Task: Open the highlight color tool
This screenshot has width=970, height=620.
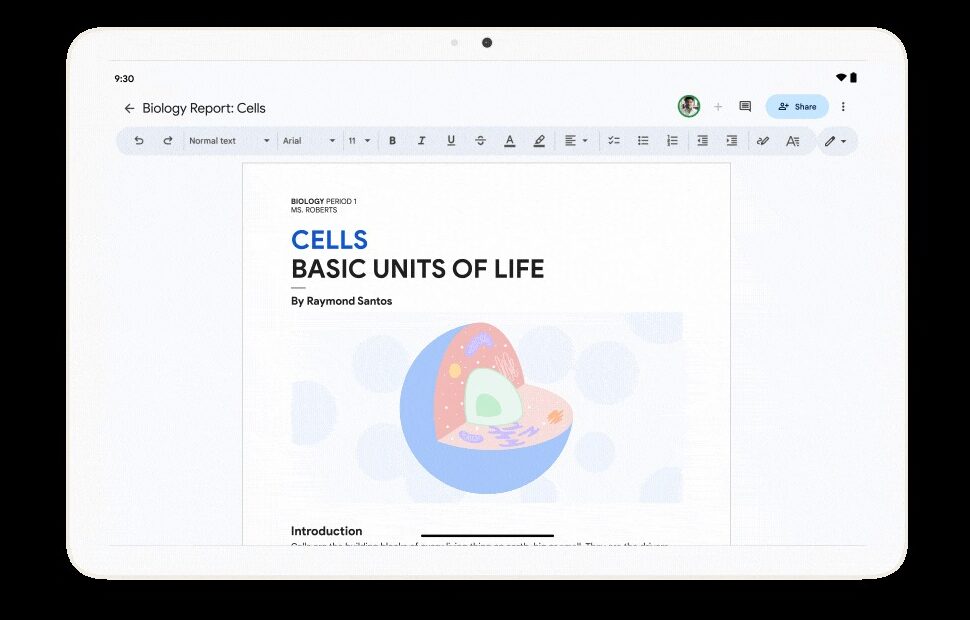Action: point(539,141)
